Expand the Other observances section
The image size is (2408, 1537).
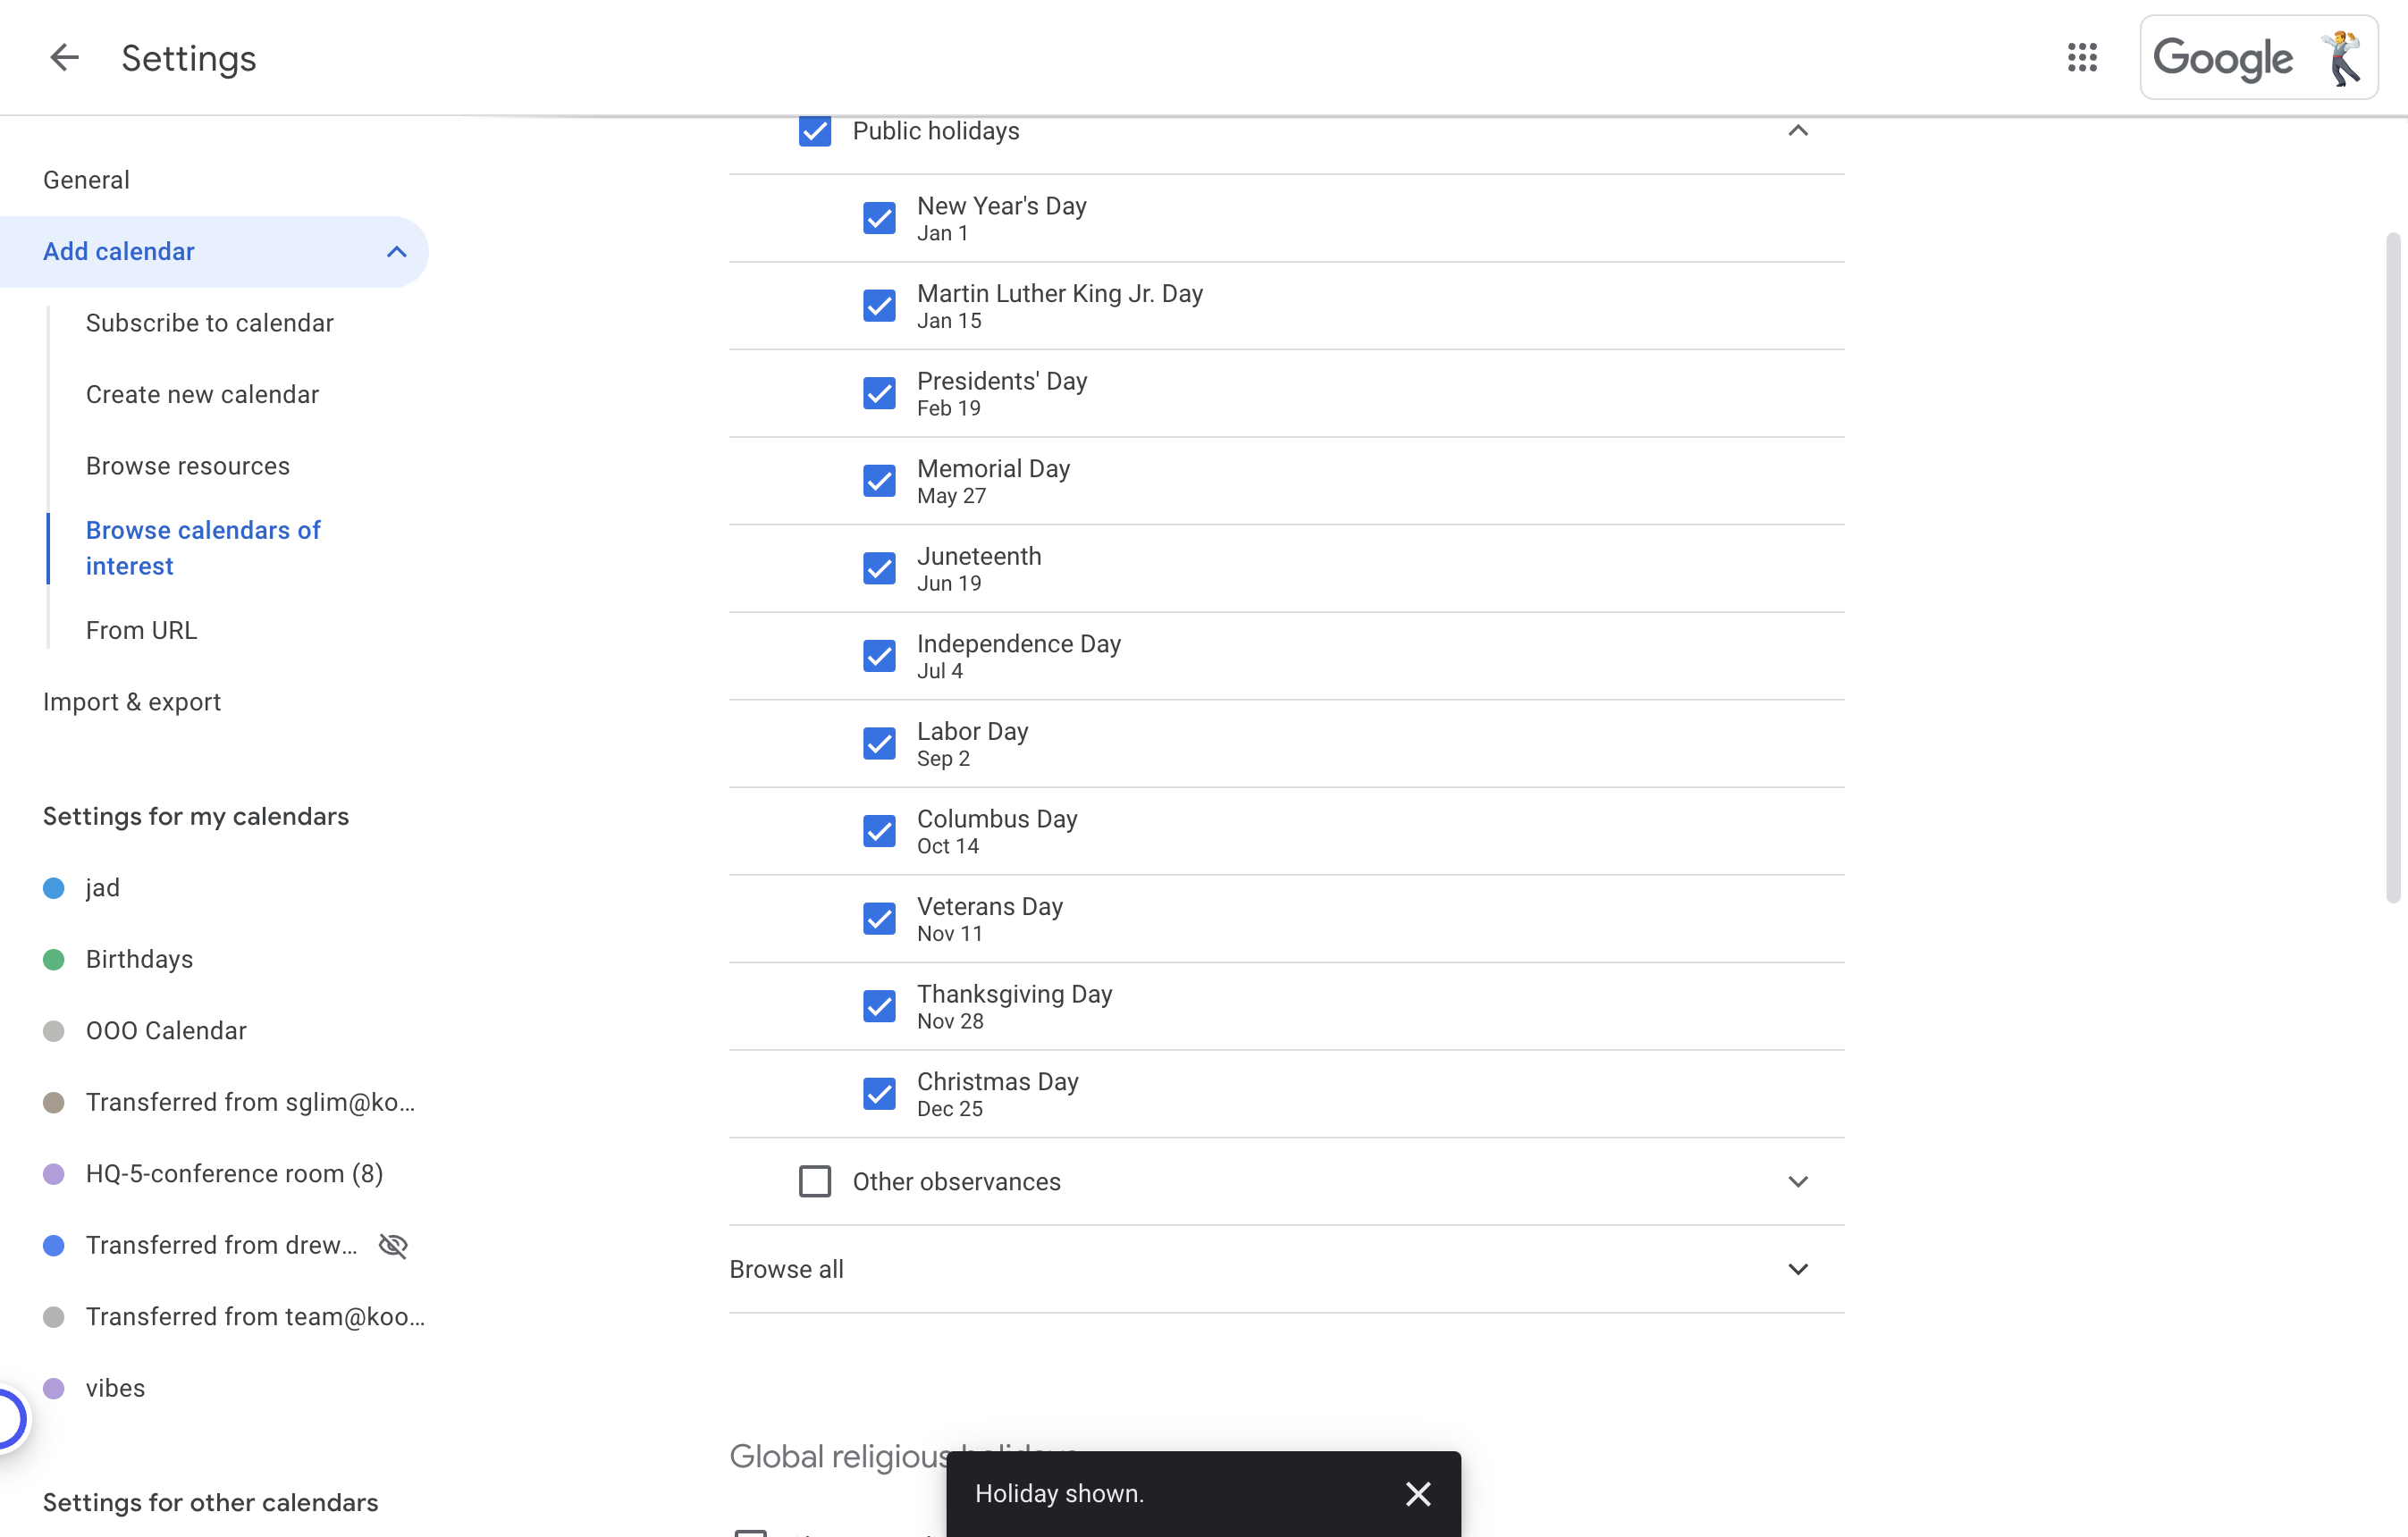(1798, 1182)
